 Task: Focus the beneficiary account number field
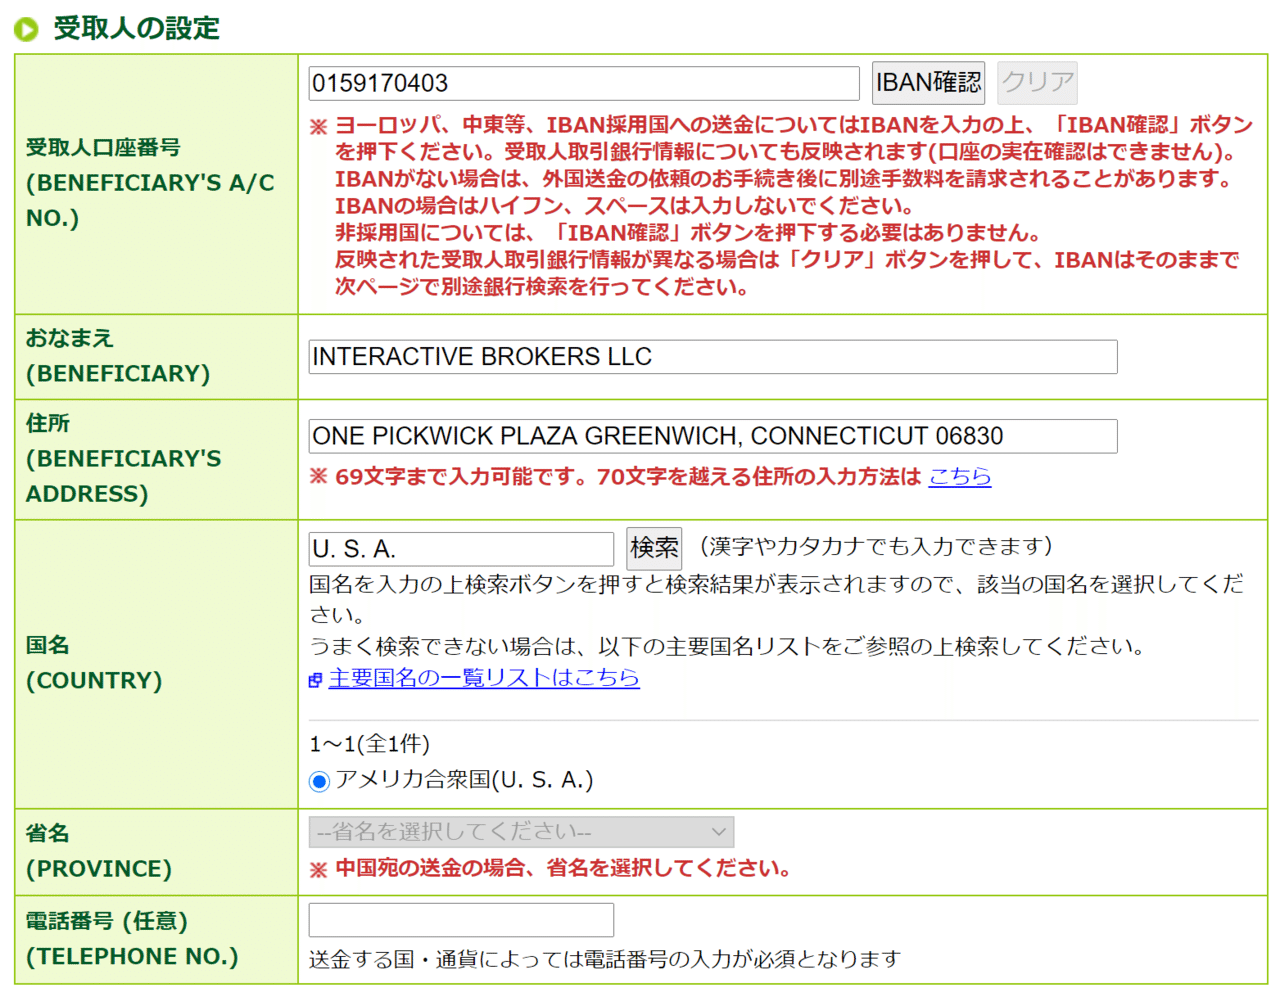[x=584, y=83]
